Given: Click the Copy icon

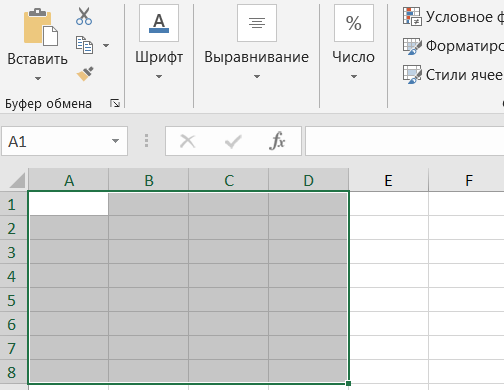Looking at the screenshot, I should pos(84,45).
